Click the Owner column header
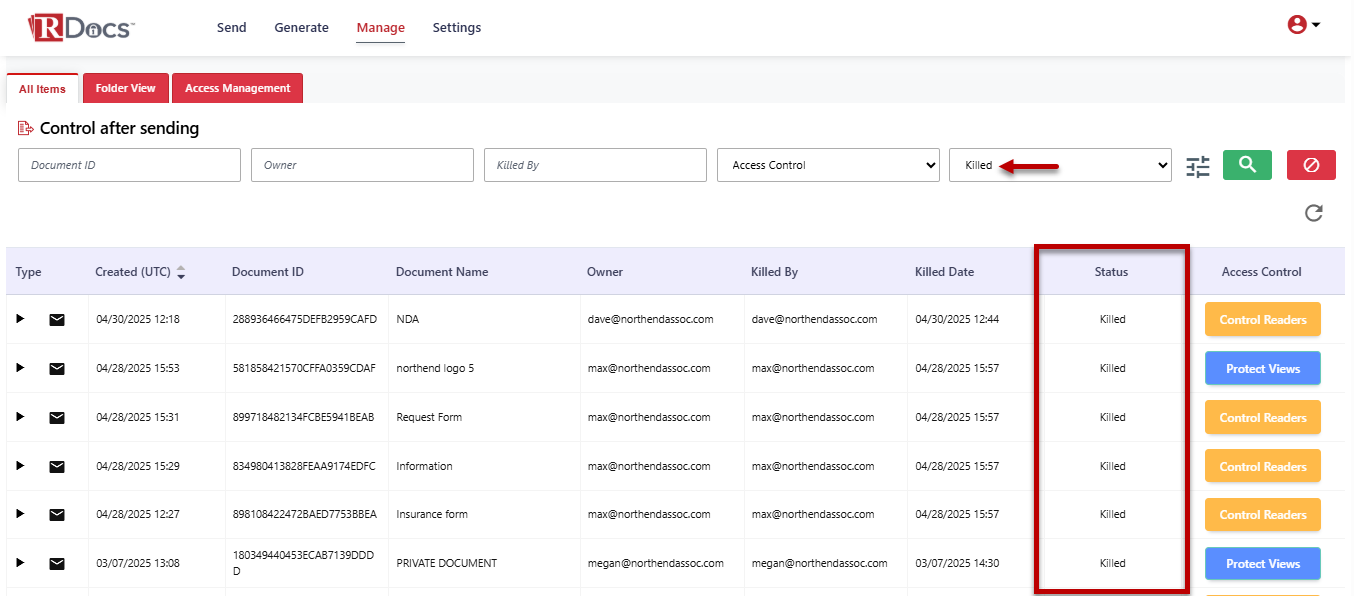The width and height of the screenshot is (1354, 596). pos(605,272)
